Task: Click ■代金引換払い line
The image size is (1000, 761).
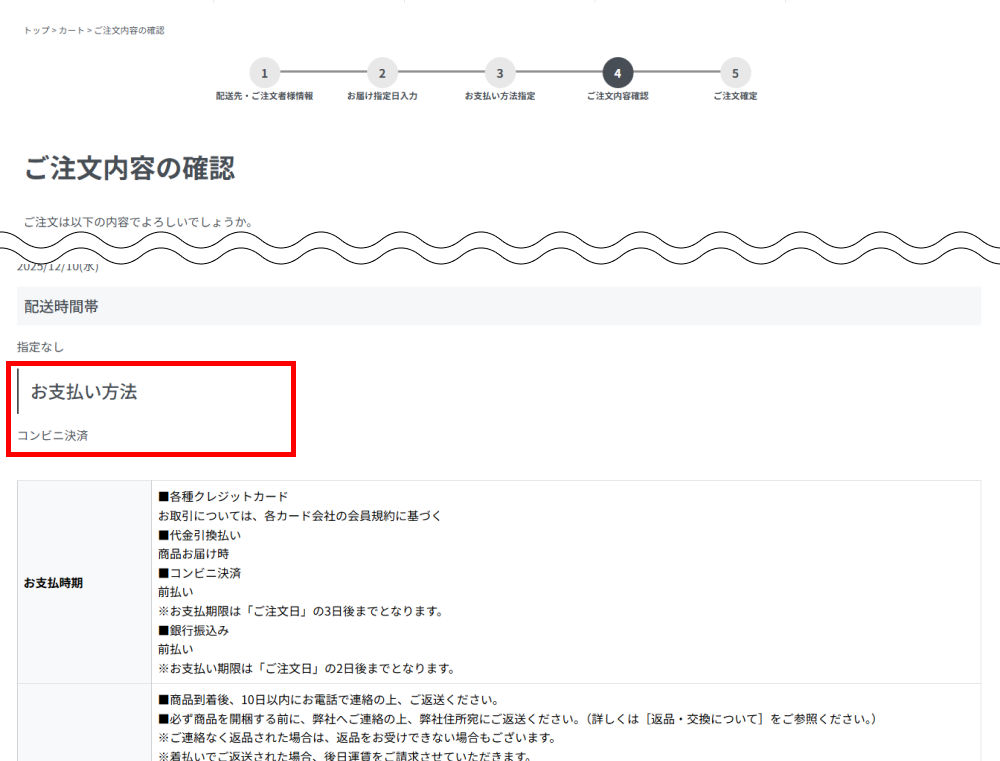Action: (200, 535)
